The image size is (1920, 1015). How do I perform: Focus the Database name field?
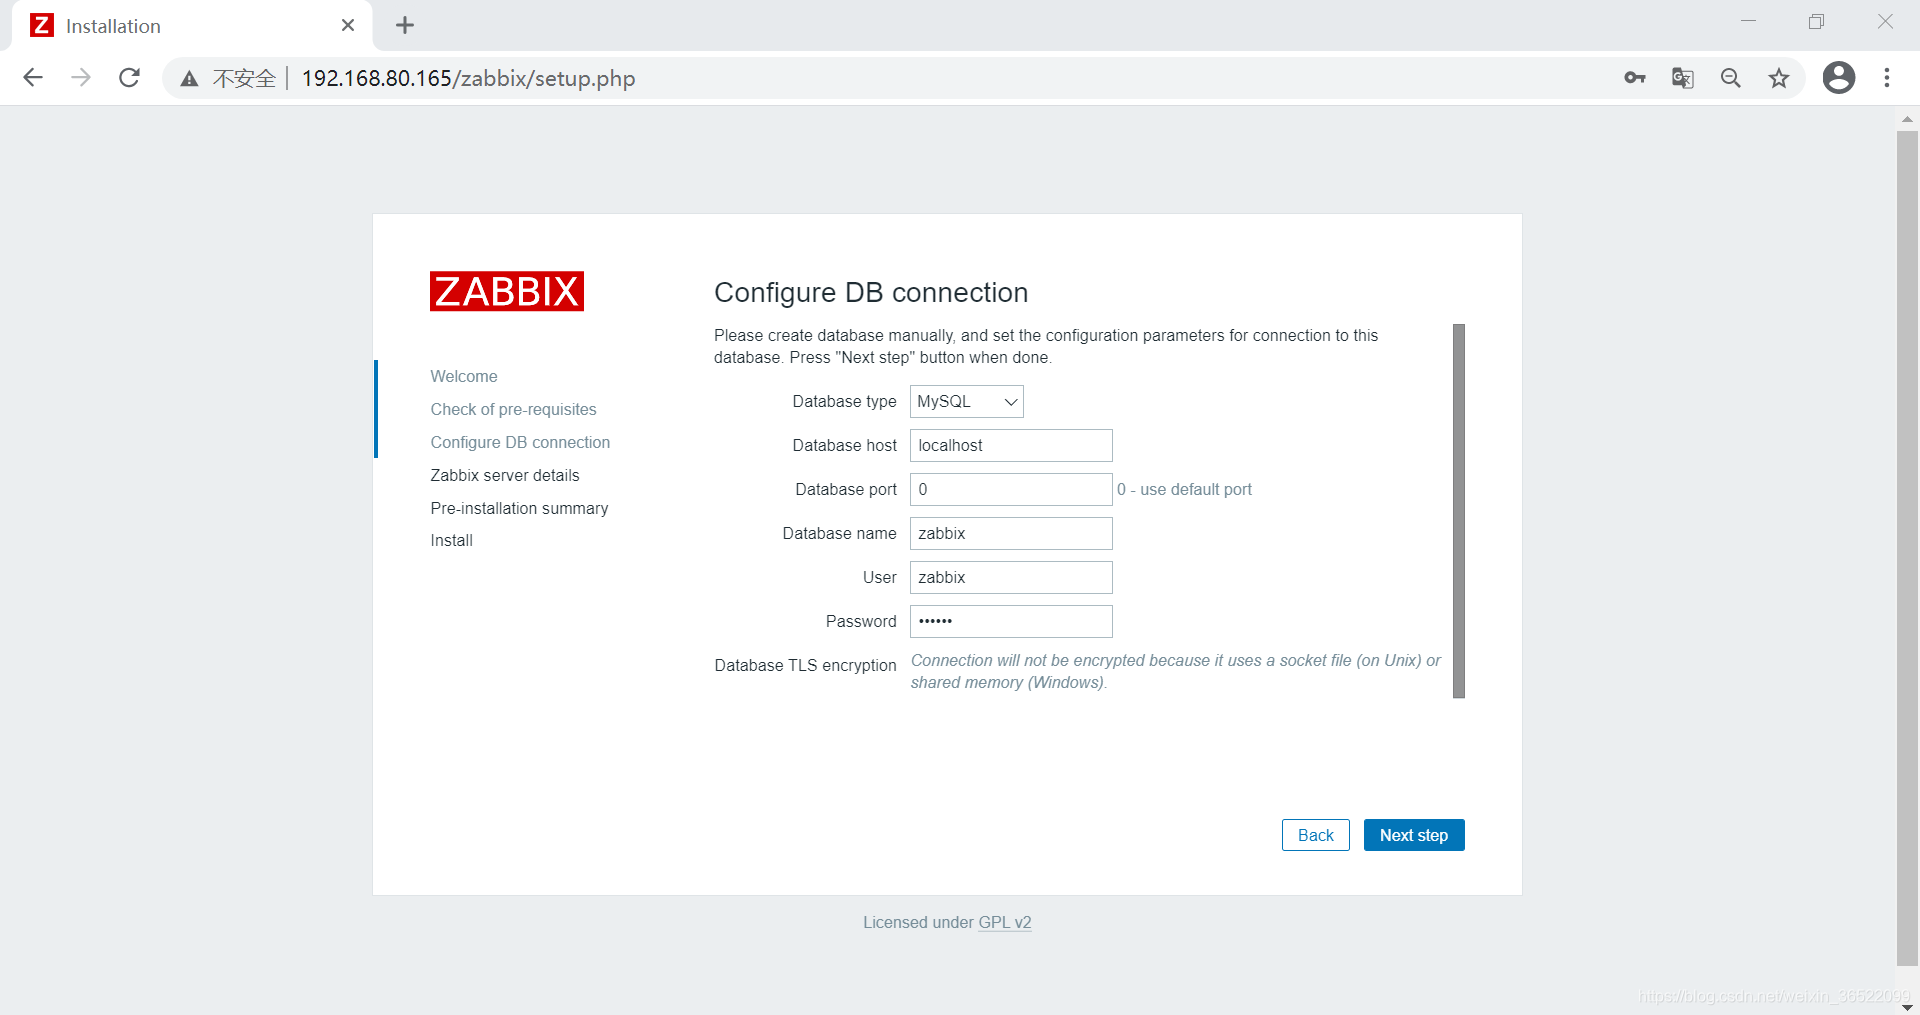1011,533
